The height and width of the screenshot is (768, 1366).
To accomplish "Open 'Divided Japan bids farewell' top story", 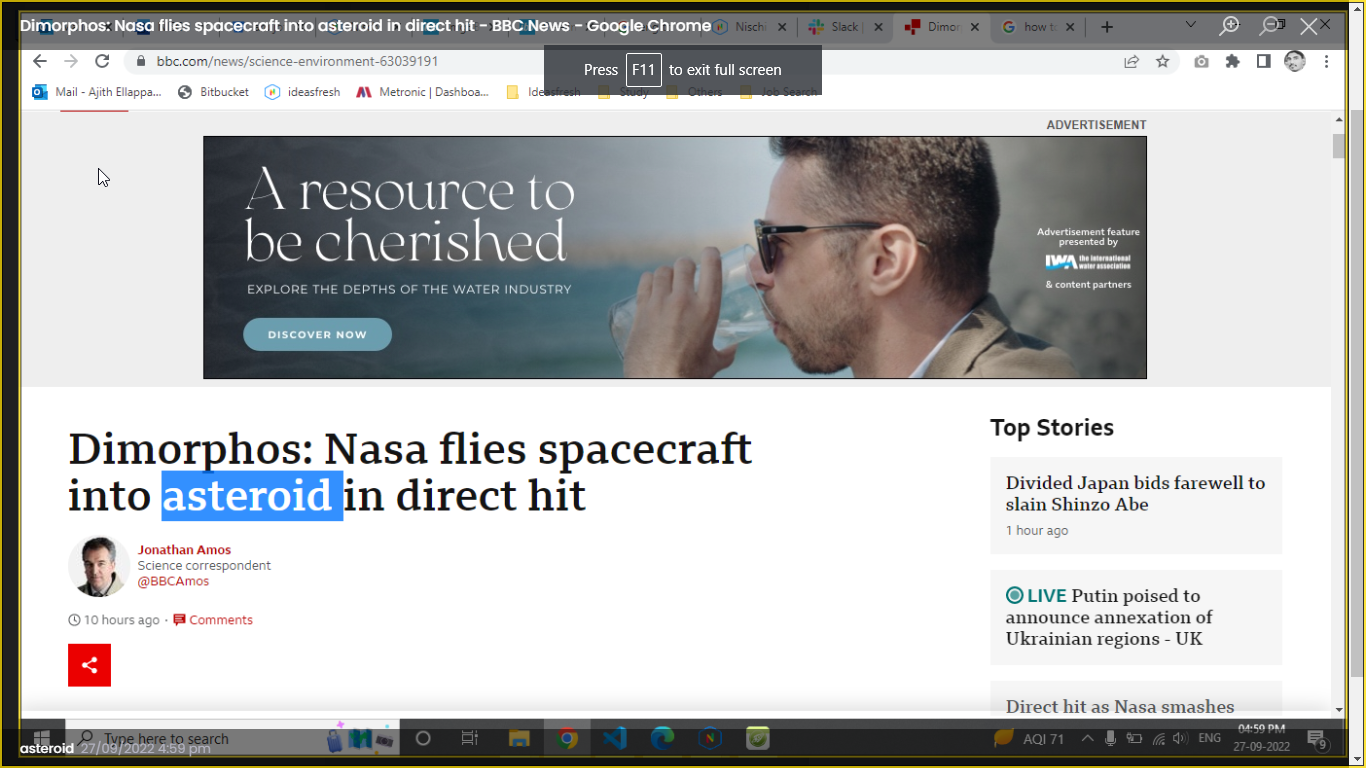I will tap(1135, 493).
